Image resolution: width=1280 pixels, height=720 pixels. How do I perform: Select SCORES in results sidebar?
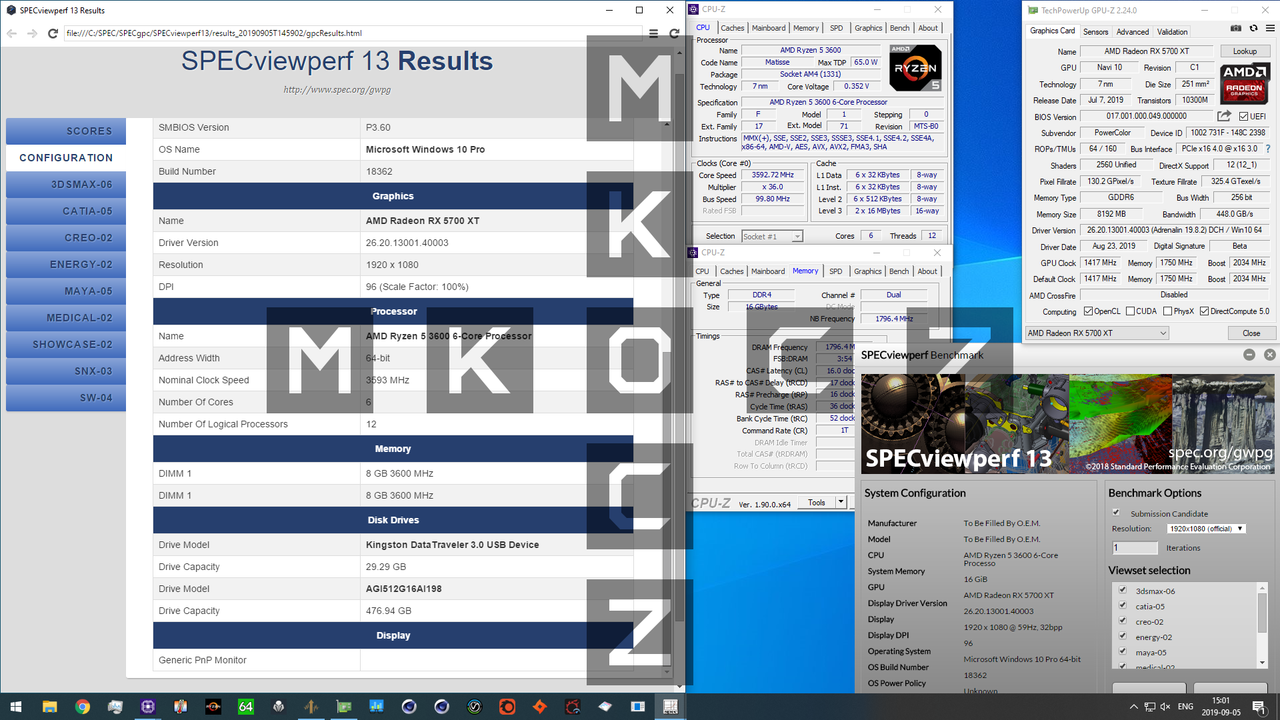coord(66,131)
